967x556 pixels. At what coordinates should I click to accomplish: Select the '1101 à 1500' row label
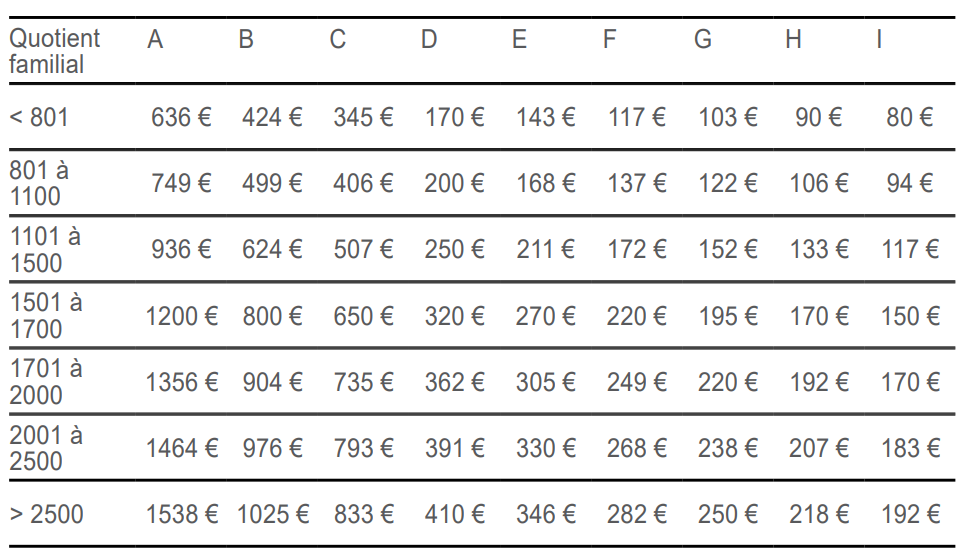tap(45, 250)
